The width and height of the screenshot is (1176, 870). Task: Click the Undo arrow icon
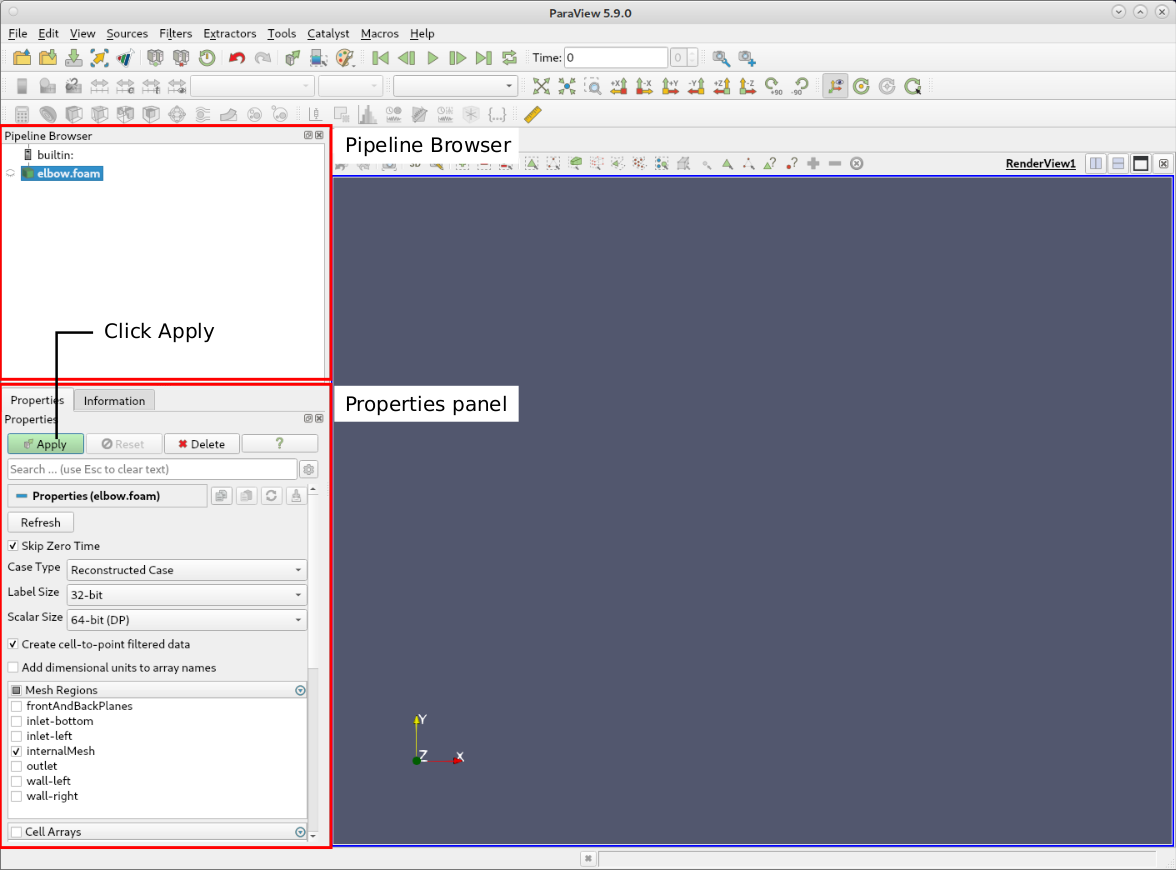pos(237,58)
